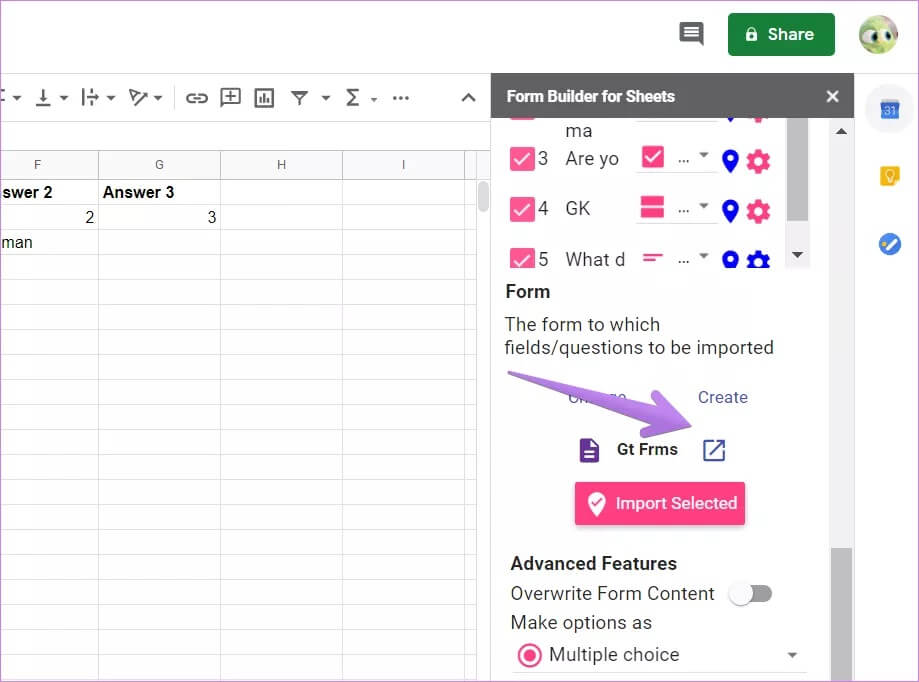Open comment history icon near Share
919x682 pixels.
click(691, 34)
